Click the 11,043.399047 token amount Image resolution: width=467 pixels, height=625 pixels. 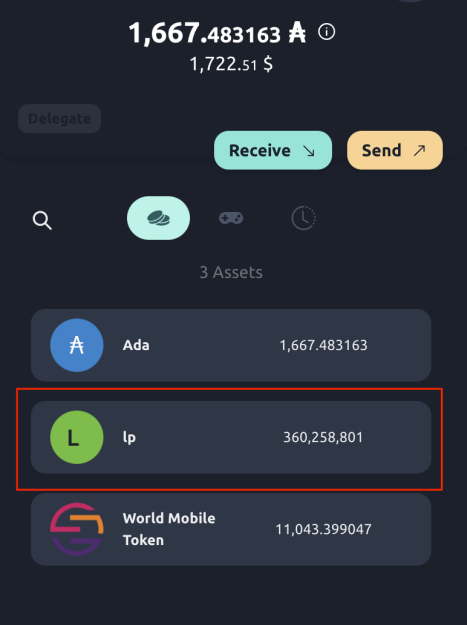coord(323,529)
